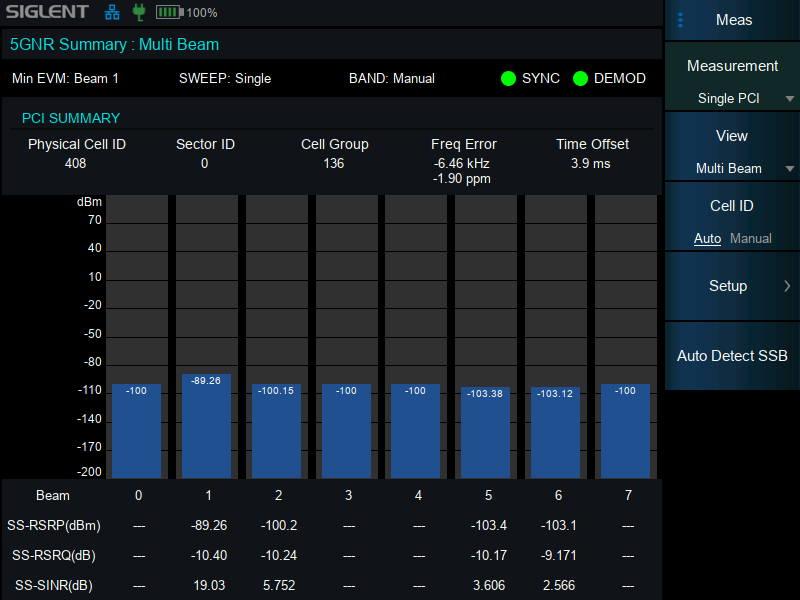The width and height of the screenshot is (800, 600).
Task: Click the three-dot icon beside Meas
Action: (681, 20)
